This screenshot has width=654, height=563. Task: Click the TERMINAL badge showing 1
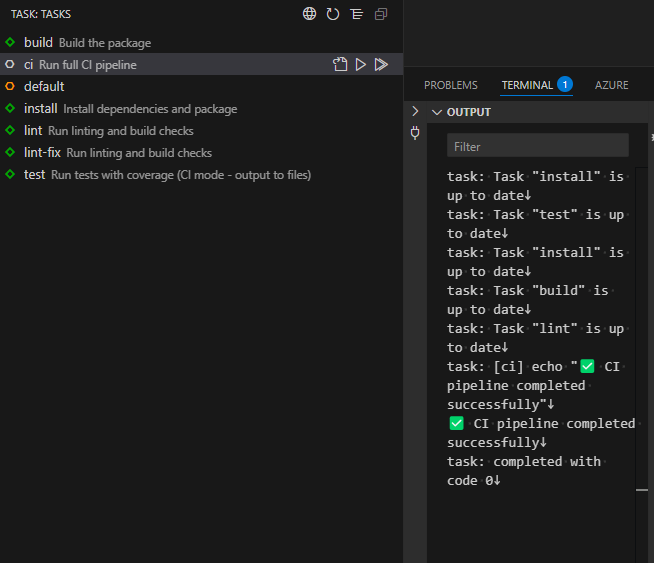tap(565, 85)
